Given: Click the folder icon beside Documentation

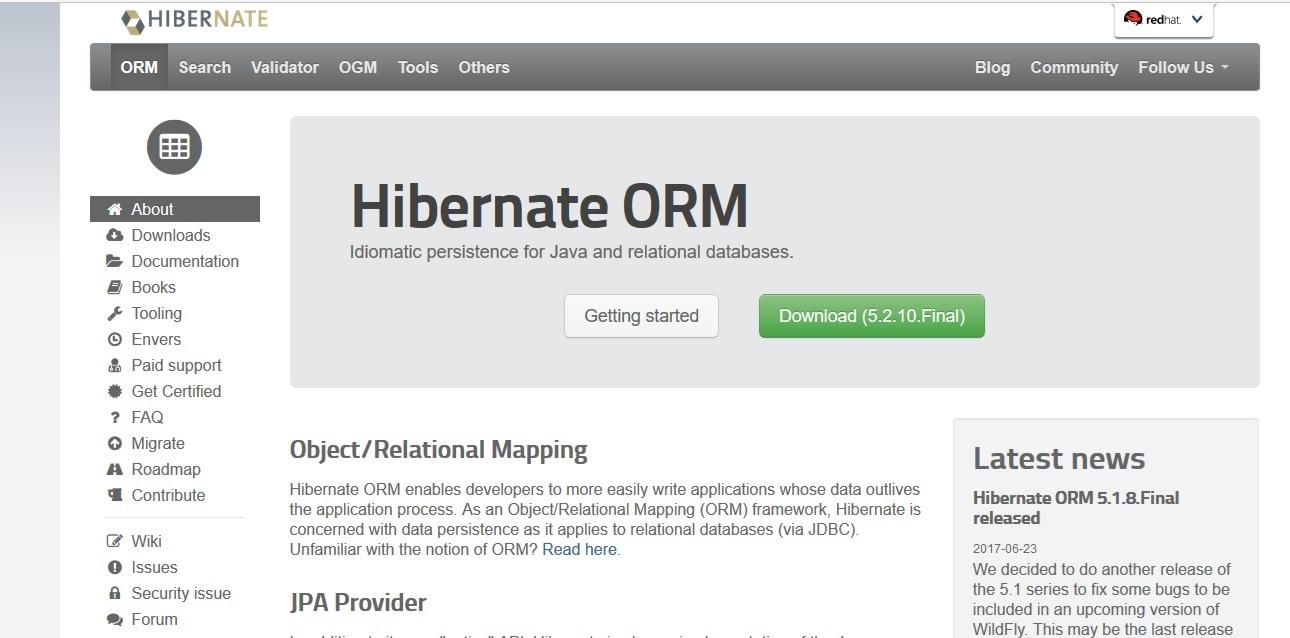Looking at the screenshot, I should click(x=114, y=261).
